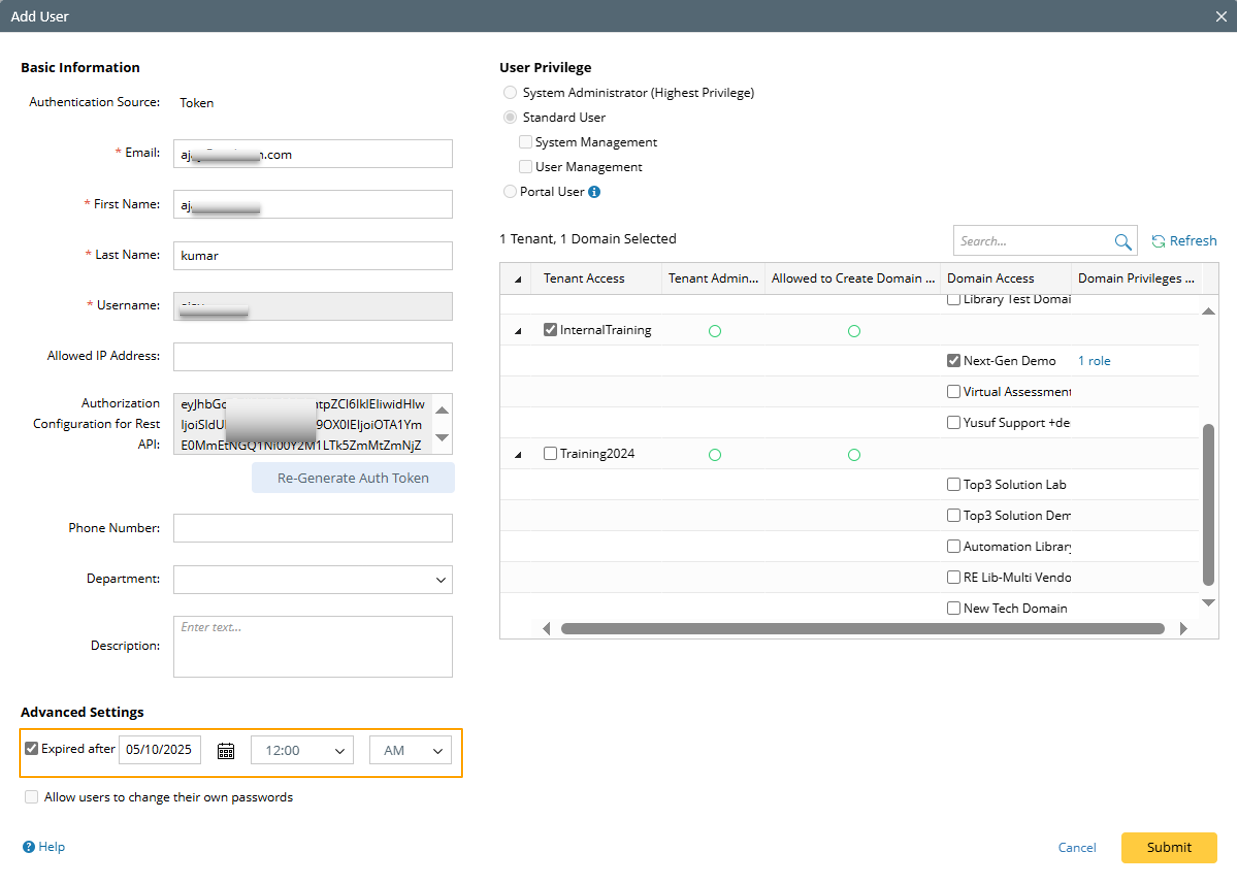Check the Training2024 tenant checkbox
Viewport: 1237px width, 870px height.
(x=550, y=454)
